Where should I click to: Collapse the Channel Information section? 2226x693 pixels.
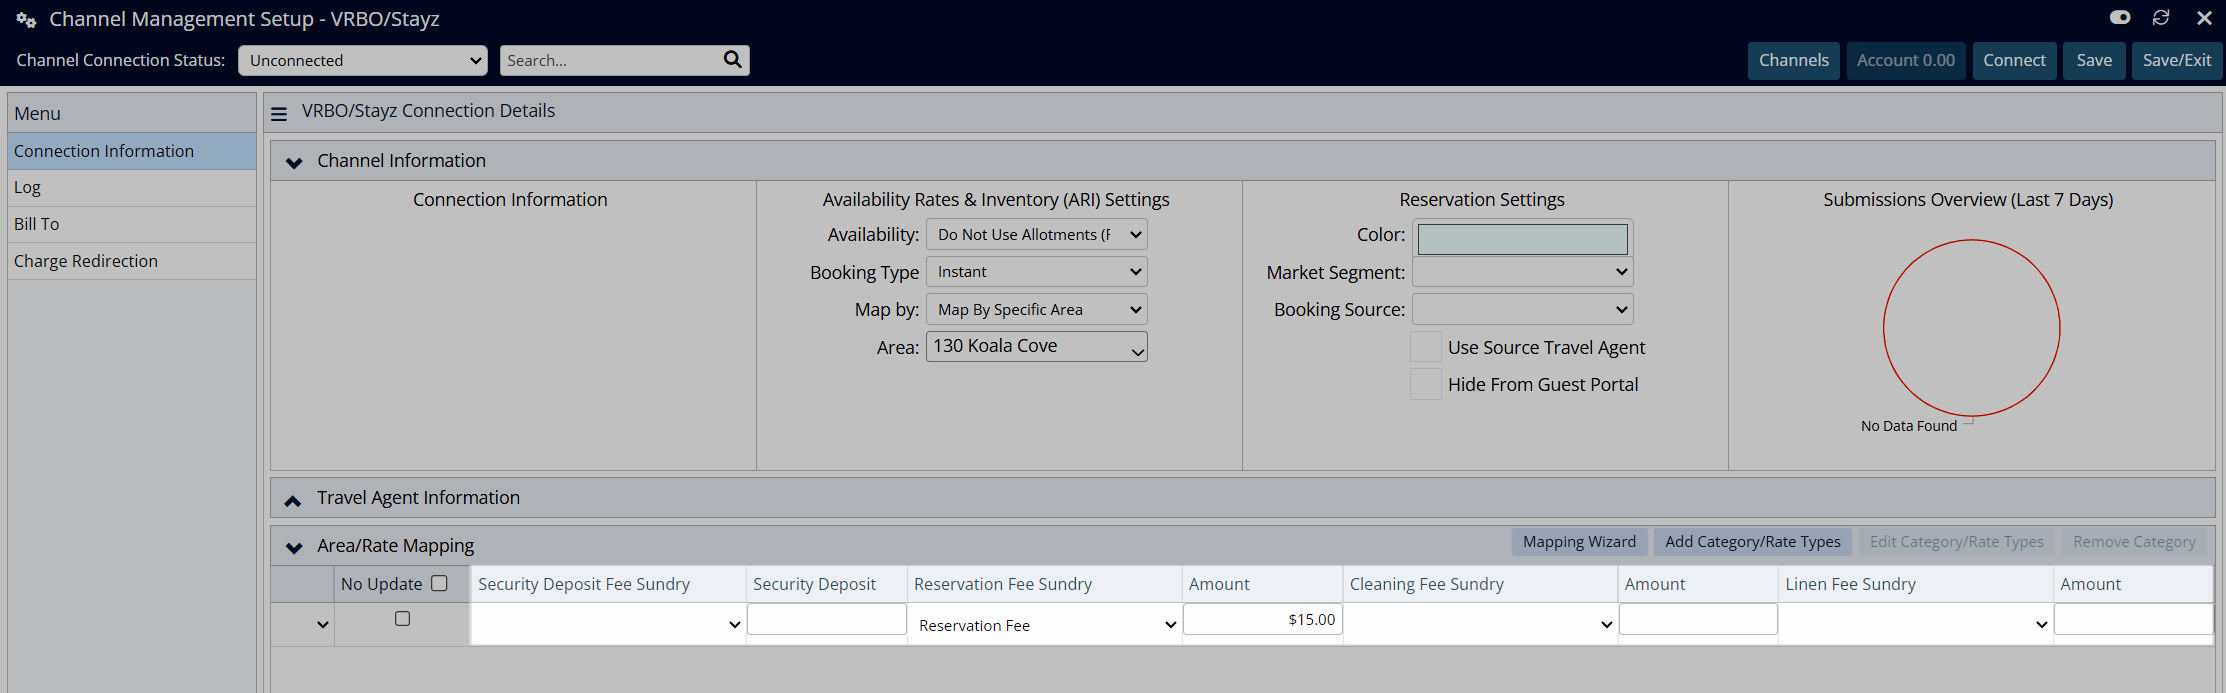click(294, 162)
